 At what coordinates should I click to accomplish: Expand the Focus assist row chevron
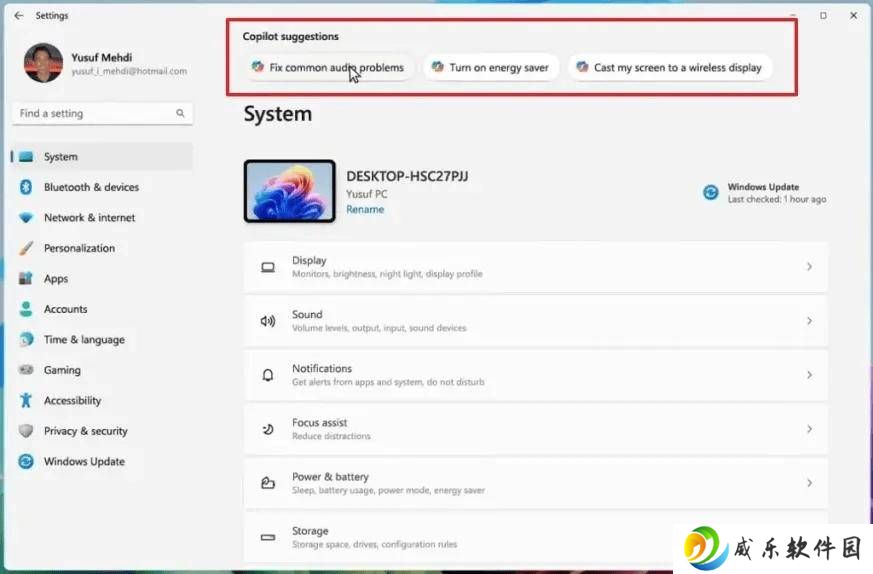(809, 429)
